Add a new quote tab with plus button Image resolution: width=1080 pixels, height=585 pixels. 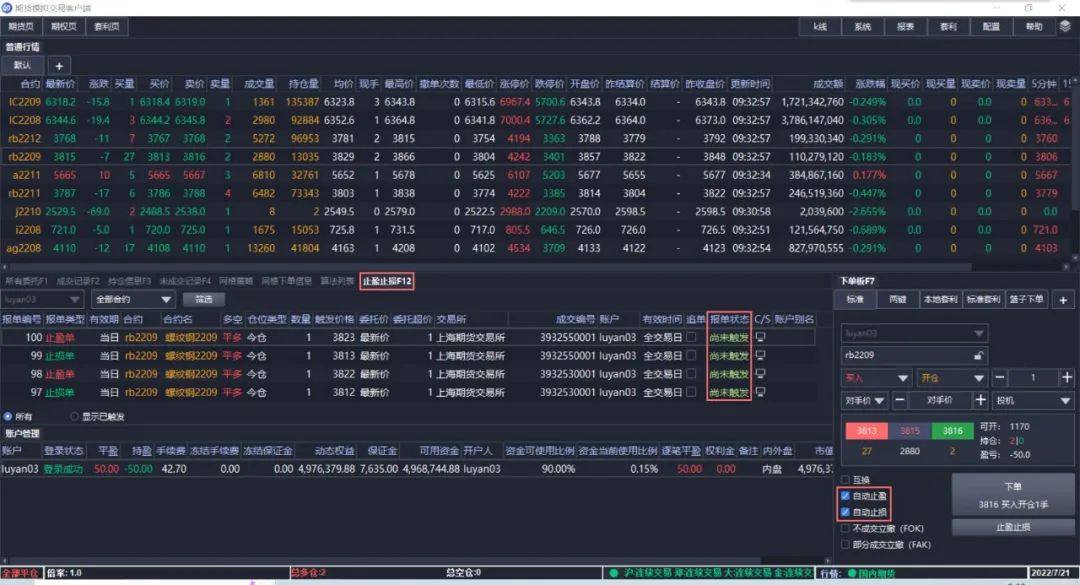[56, 65]
